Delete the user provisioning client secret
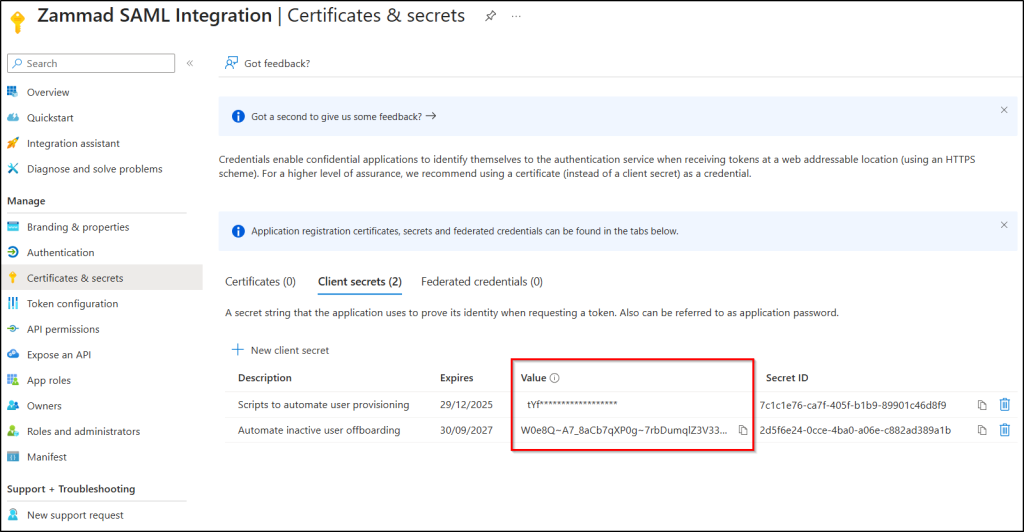The width and height of the screenshot is (1024, 532). click(1005, 405)
